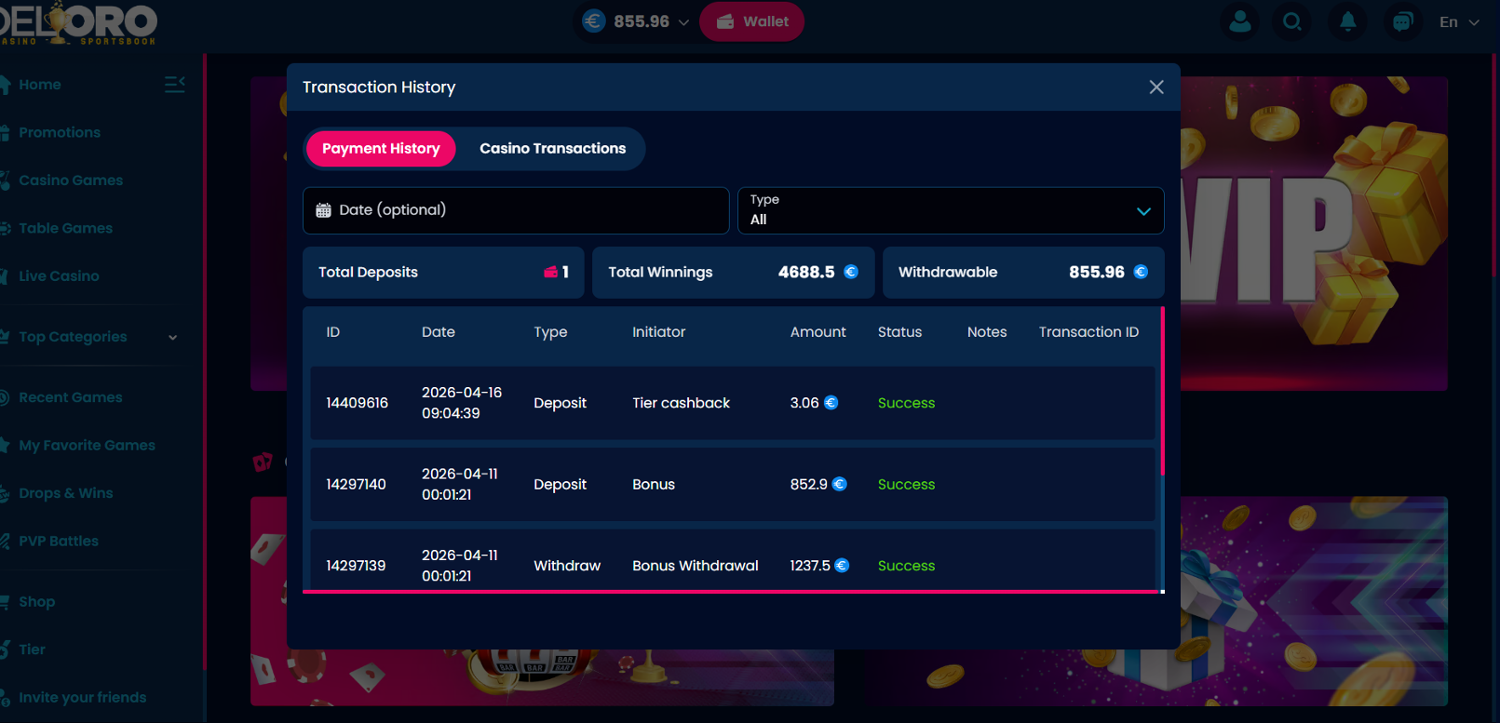
Task: Open the notifications bell icon
Action: click(x=1348, y=21)
